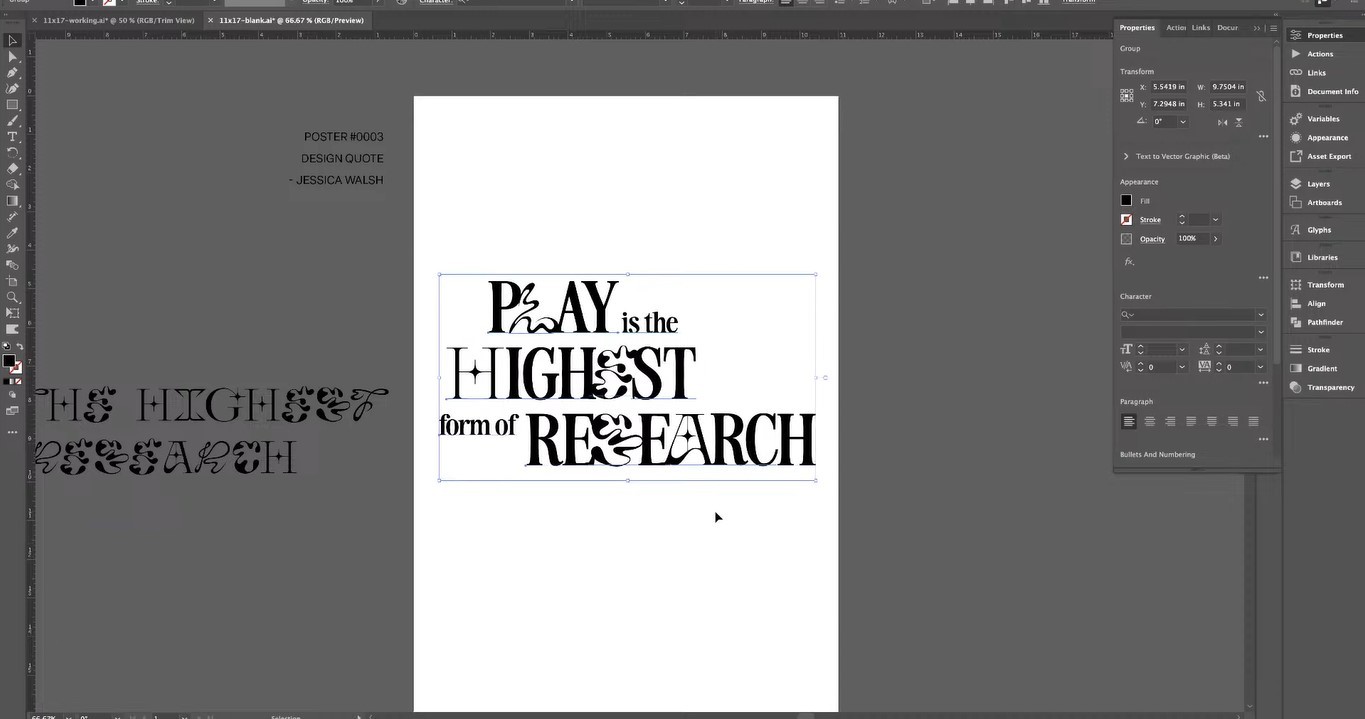Open the Layers panel icon
The width and height of the screenshot is (1365, 719).
click(1296, 184)
